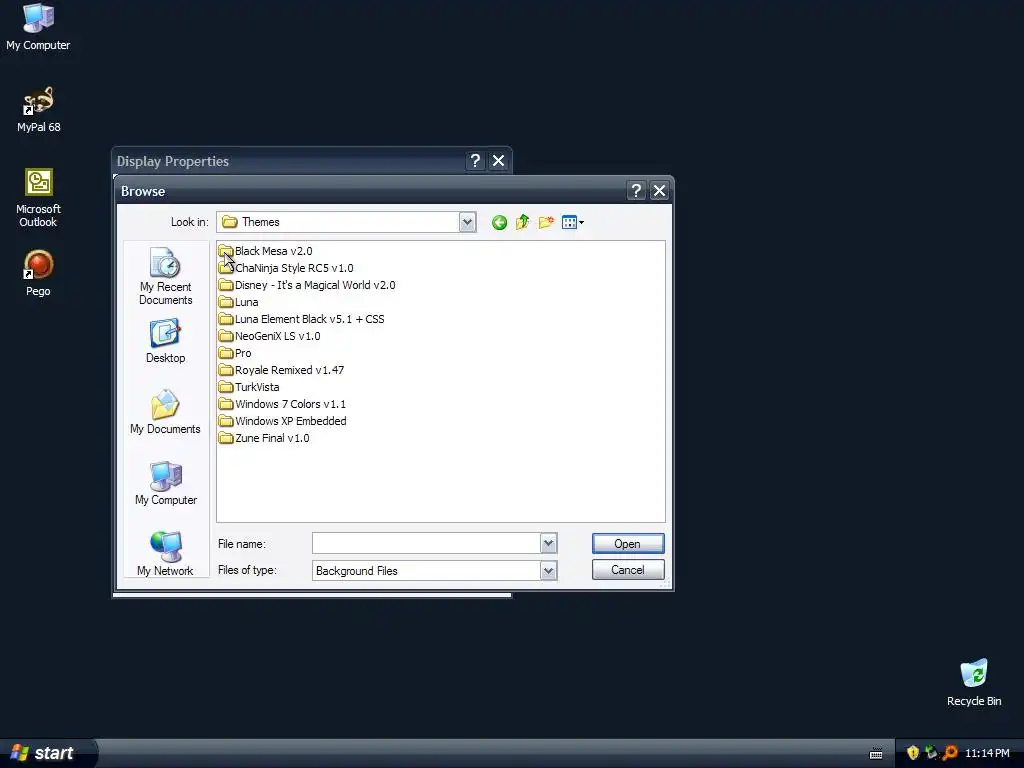Click the File name input field
Image resolution: width=1024 pixels, height=768 pixels.
(426, 543)
